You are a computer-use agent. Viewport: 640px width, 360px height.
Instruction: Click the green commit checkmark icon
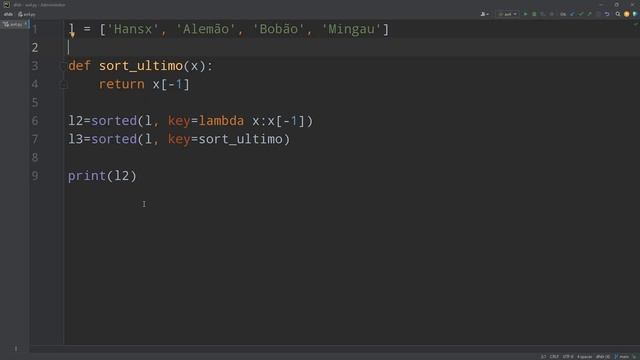[x=581, y=14]
